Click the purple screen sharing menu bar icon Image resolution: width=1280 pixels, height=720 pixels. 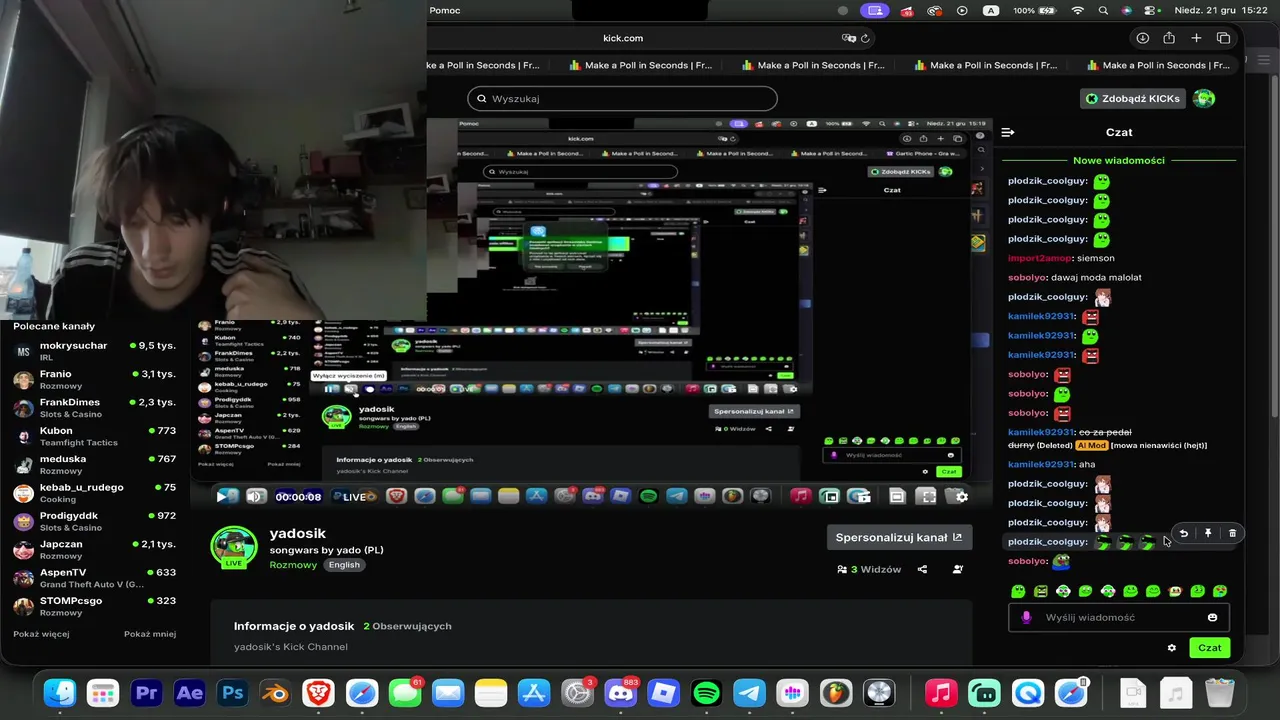[876, 10]
